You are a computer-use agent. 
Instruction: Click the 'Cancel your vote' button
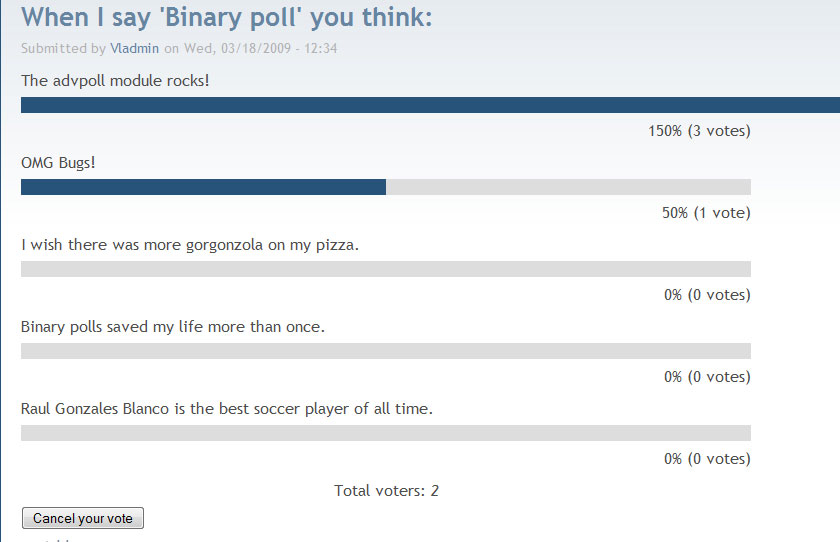(x=83, y=518)
